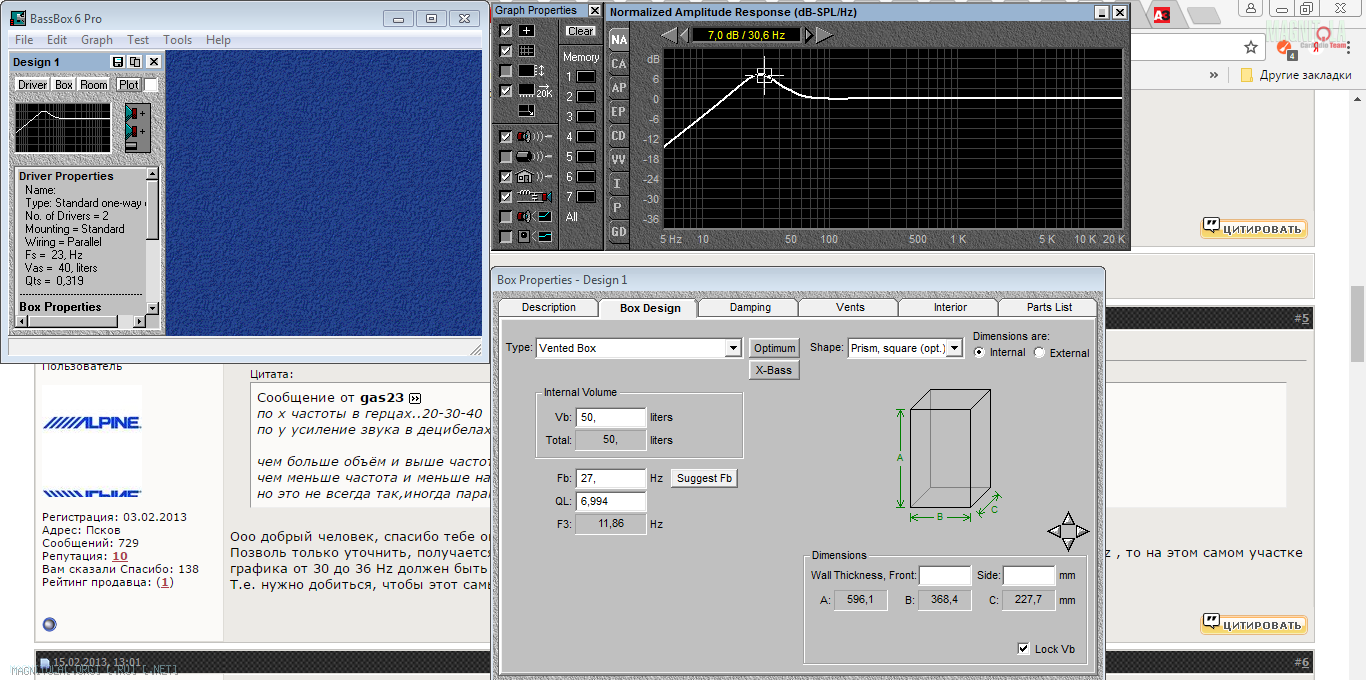The image size is (1366, 680).
Task: Click the Suggest Fb button
Action: click(x=704, y=478)
